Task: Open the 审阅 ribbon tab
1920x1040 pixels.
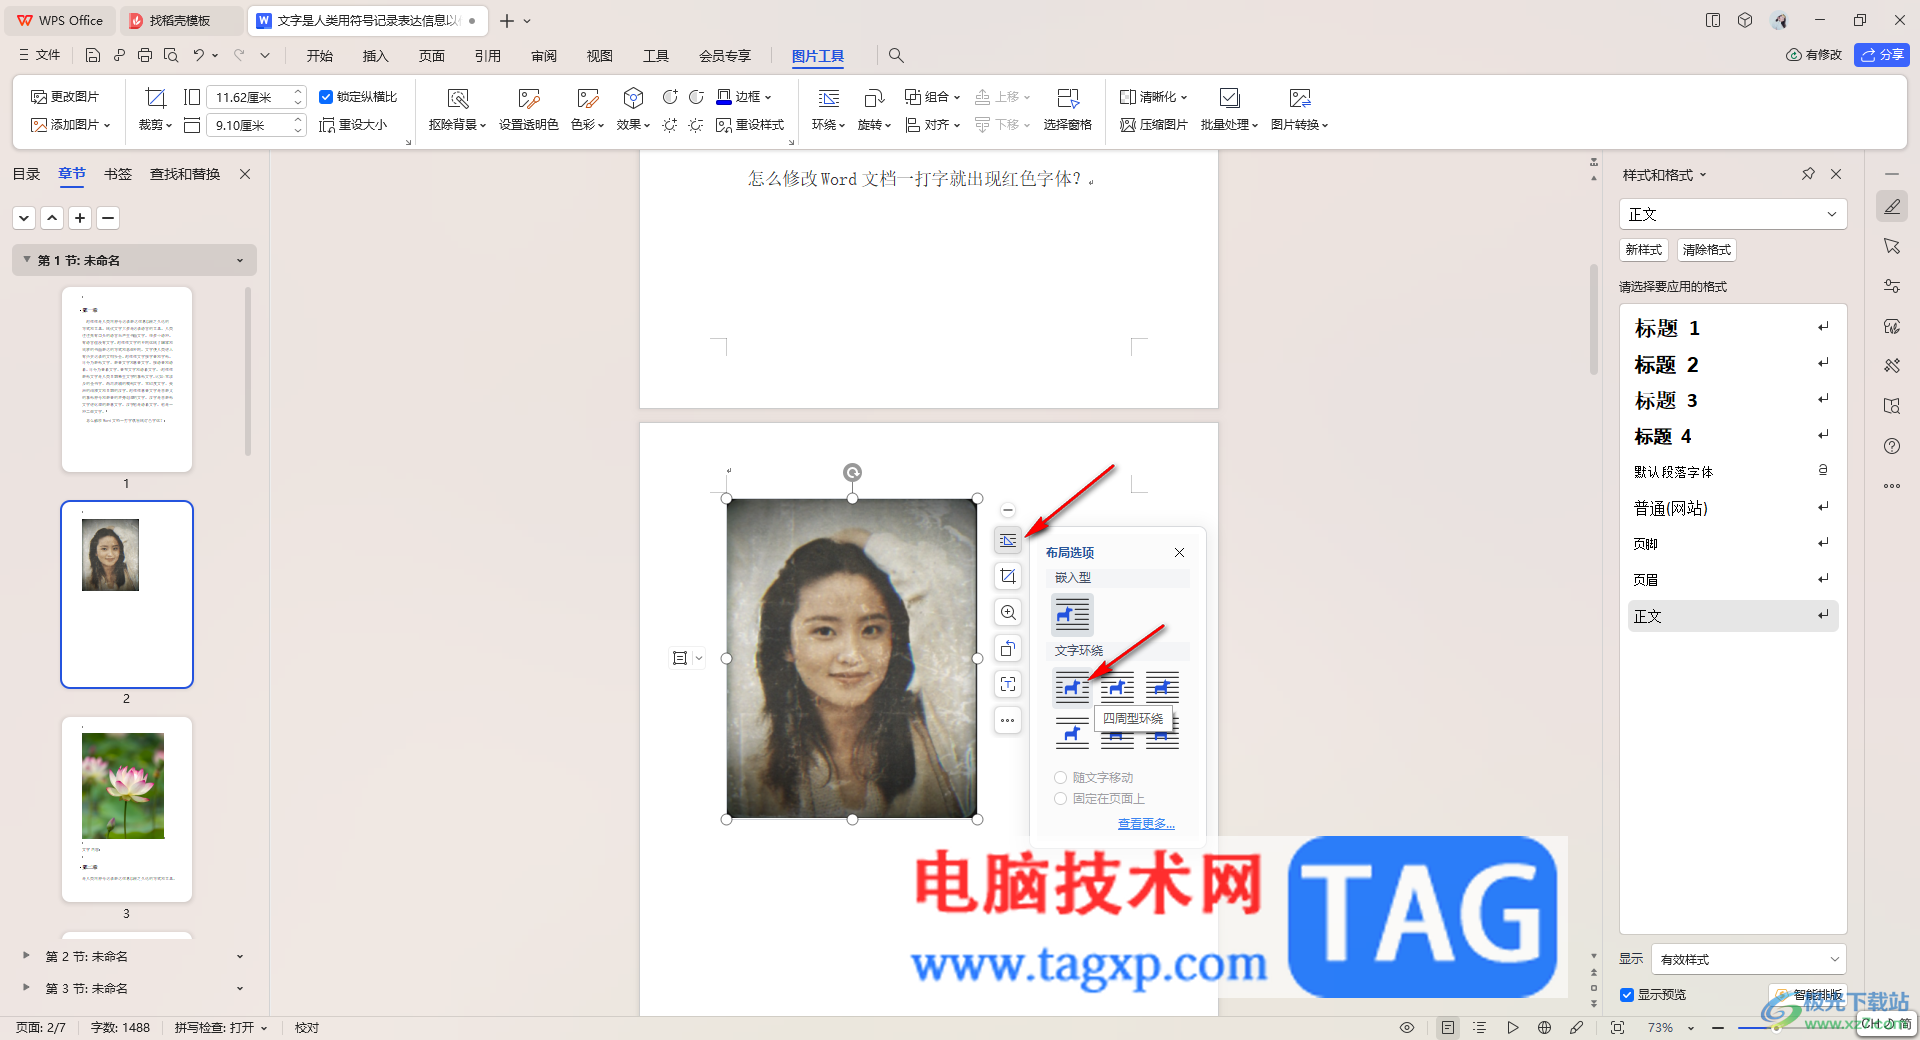Action: coord(544,56)
